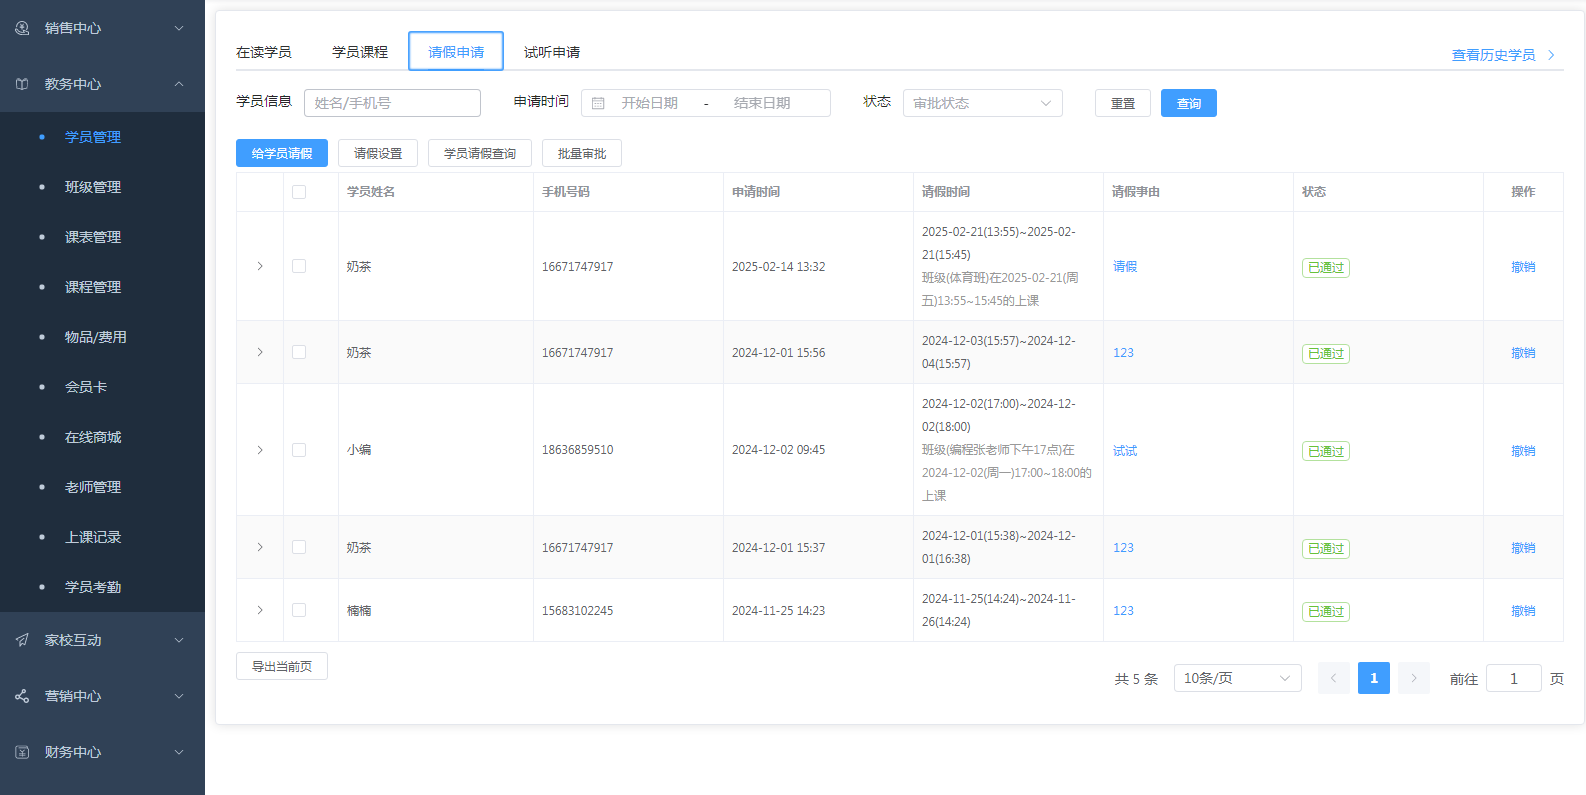Open the 查看历史学员 link
The width and height of the screenshot is (1586, 795).
point(1493,55)
